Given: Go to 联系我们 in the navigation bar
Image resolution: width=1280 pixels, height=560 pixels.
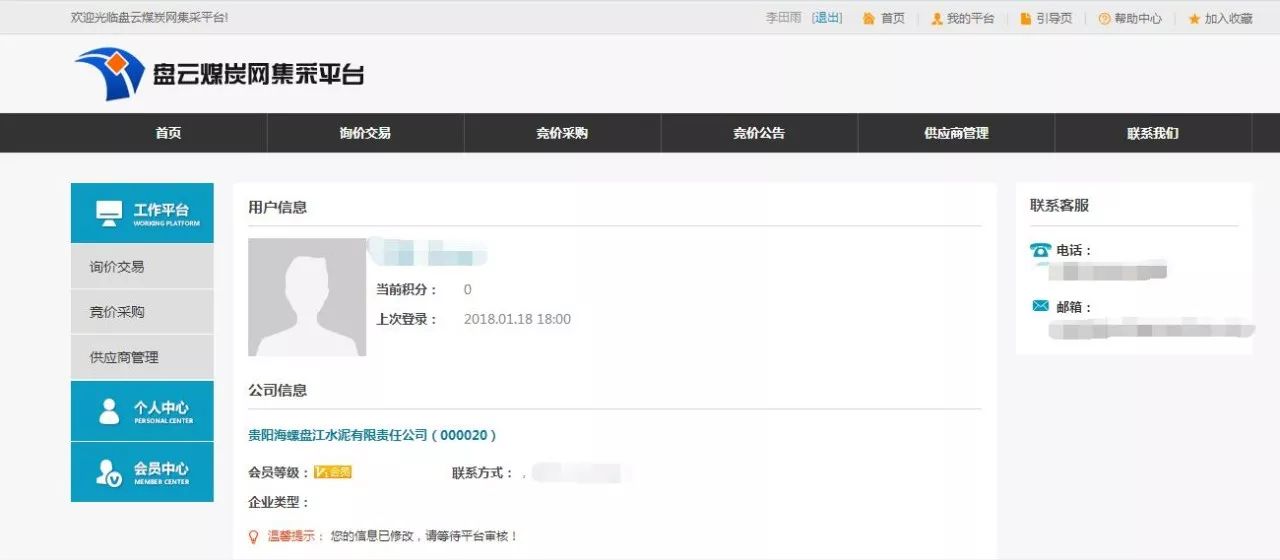Looking at the screenshot, I should (x=1152, y=133).
